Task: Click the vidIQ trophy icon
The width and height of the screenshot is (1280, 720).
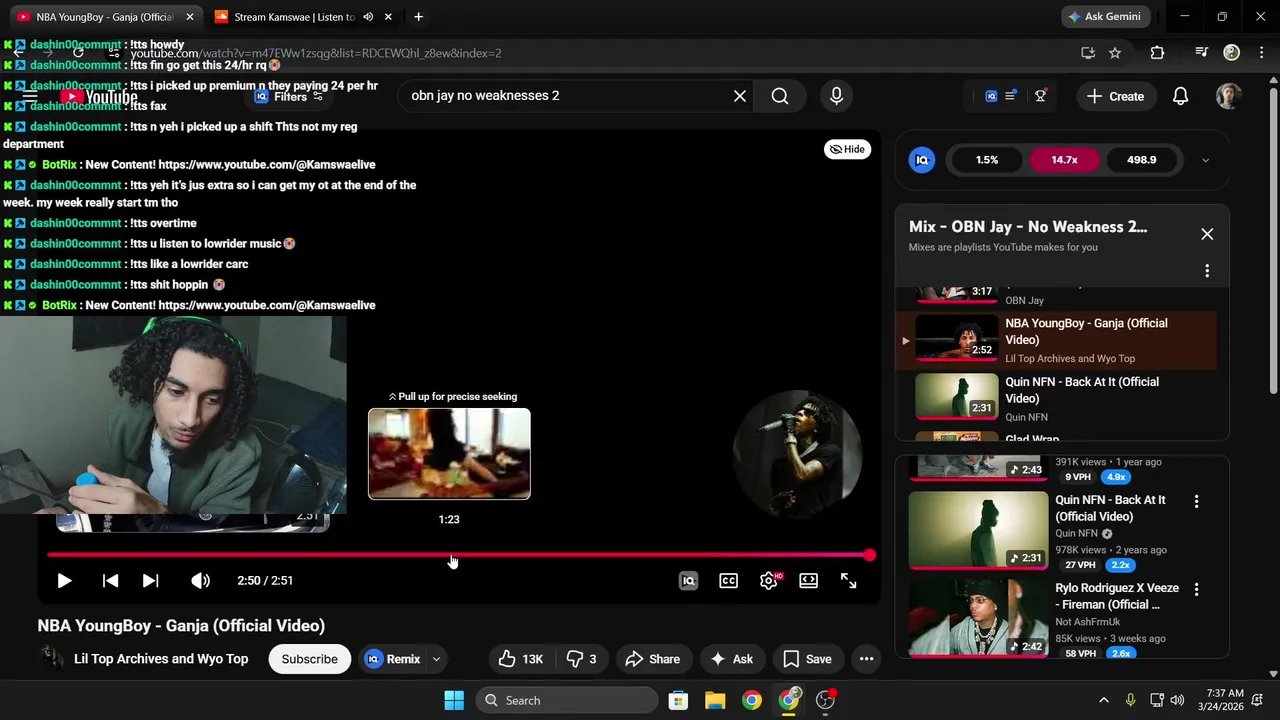Action: [x=1041, y=96]
